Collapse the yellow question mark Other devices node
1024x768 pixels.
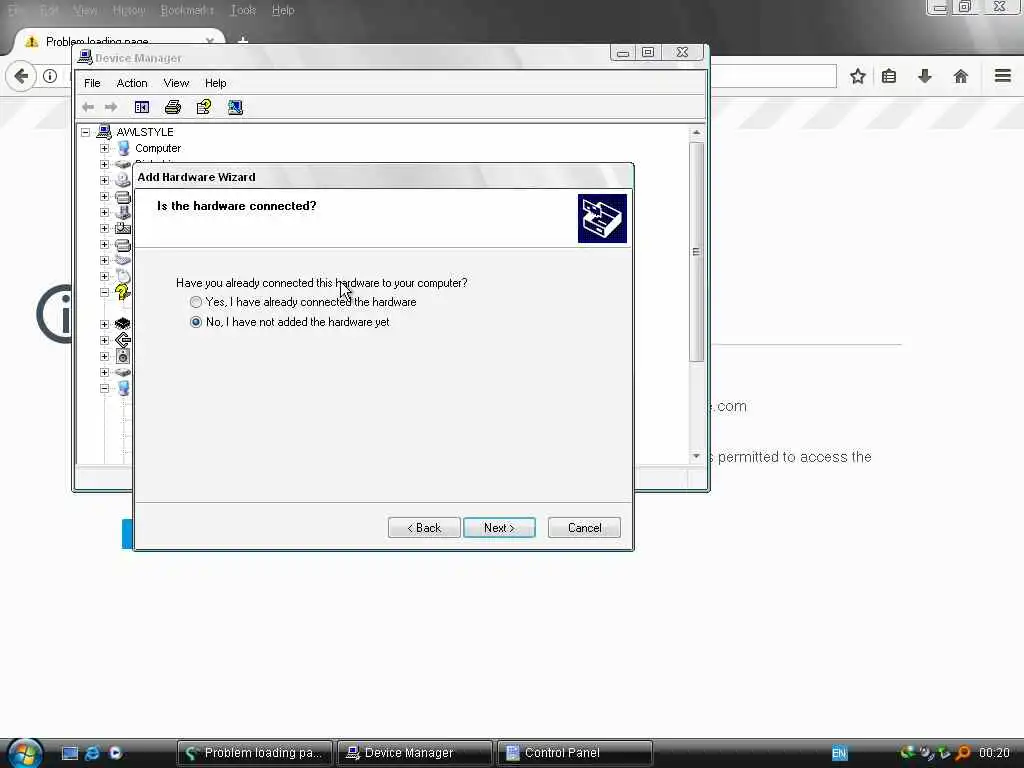[104, 293]
